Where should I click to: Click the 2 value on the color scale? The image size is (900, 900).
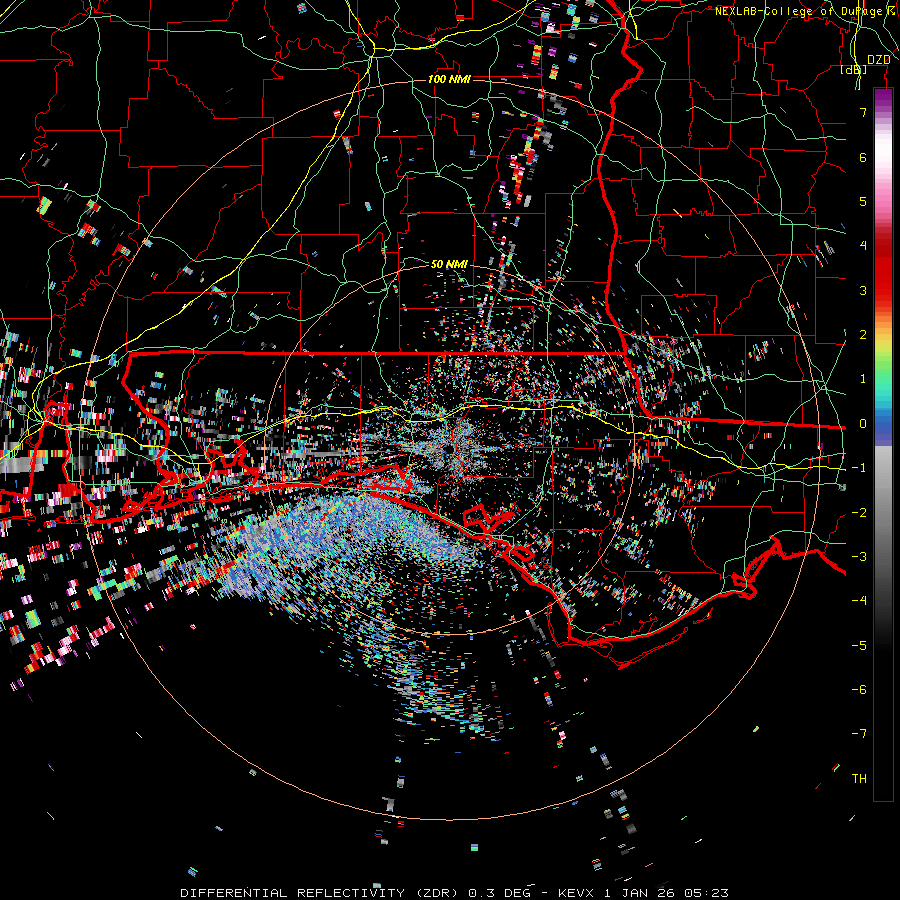click(863, 335)
